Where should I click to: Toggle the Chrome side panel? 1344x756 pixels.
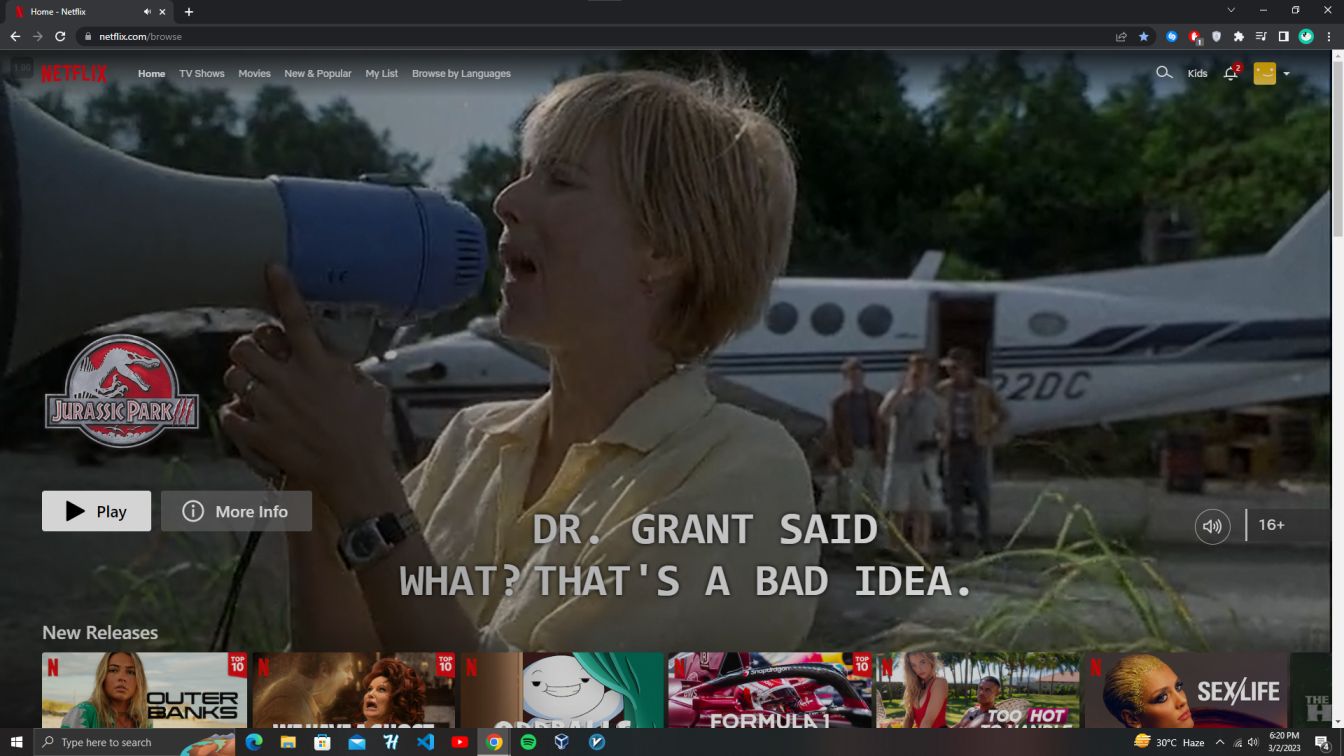tap(1283, 36)
